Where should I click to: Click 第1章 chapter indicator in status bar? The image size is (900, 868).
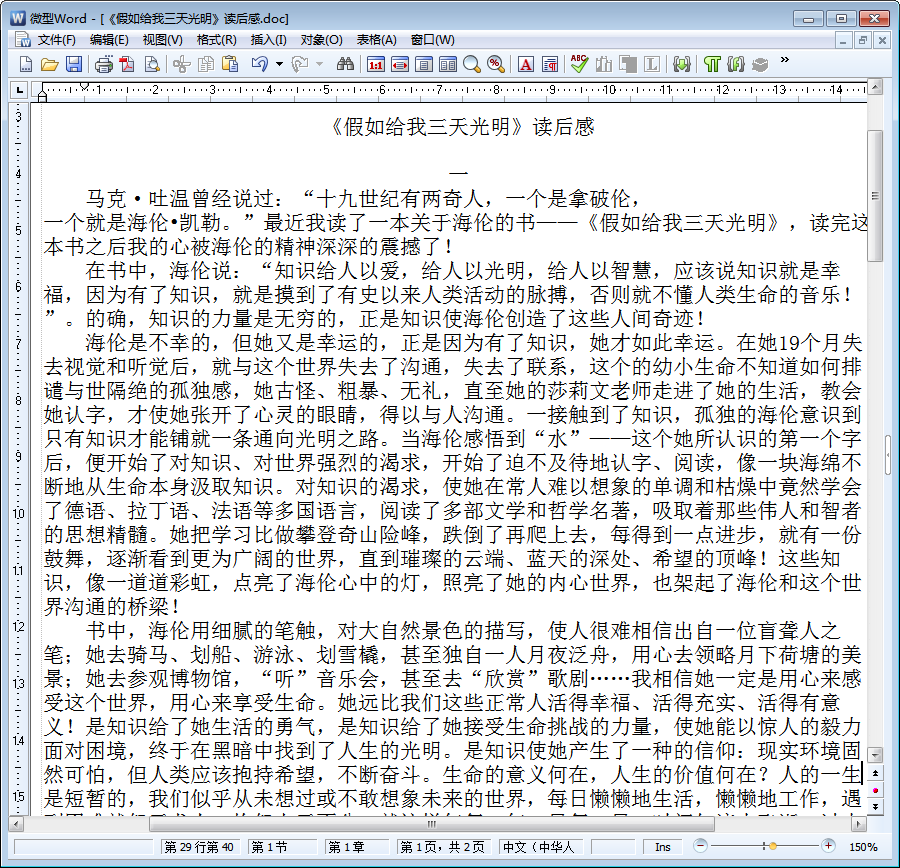pos(357,847)
